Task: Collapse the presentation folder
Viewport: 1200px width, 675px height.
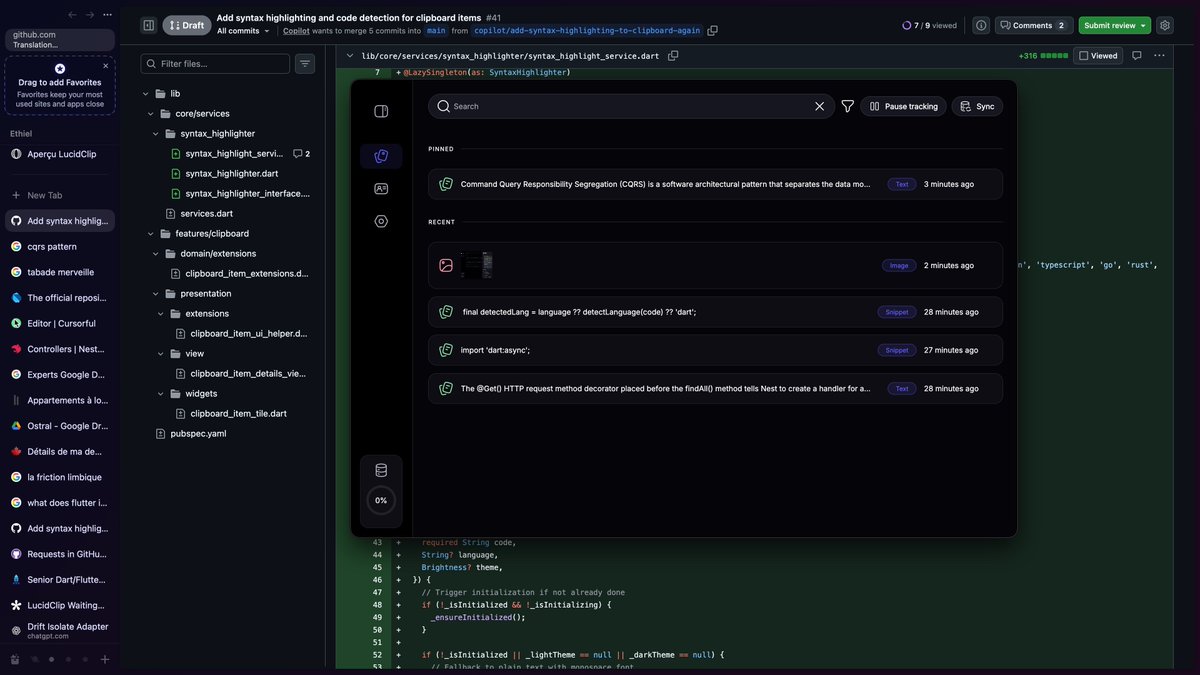Action: coord(156,293)
